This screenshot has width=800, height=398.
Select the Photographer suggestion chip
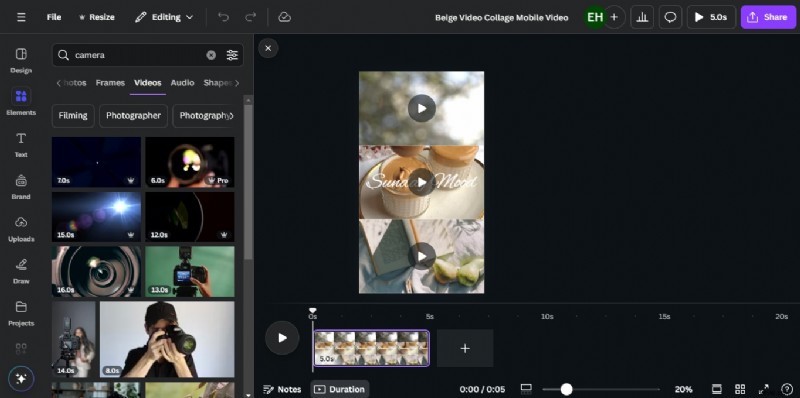(x=133, y=116)
